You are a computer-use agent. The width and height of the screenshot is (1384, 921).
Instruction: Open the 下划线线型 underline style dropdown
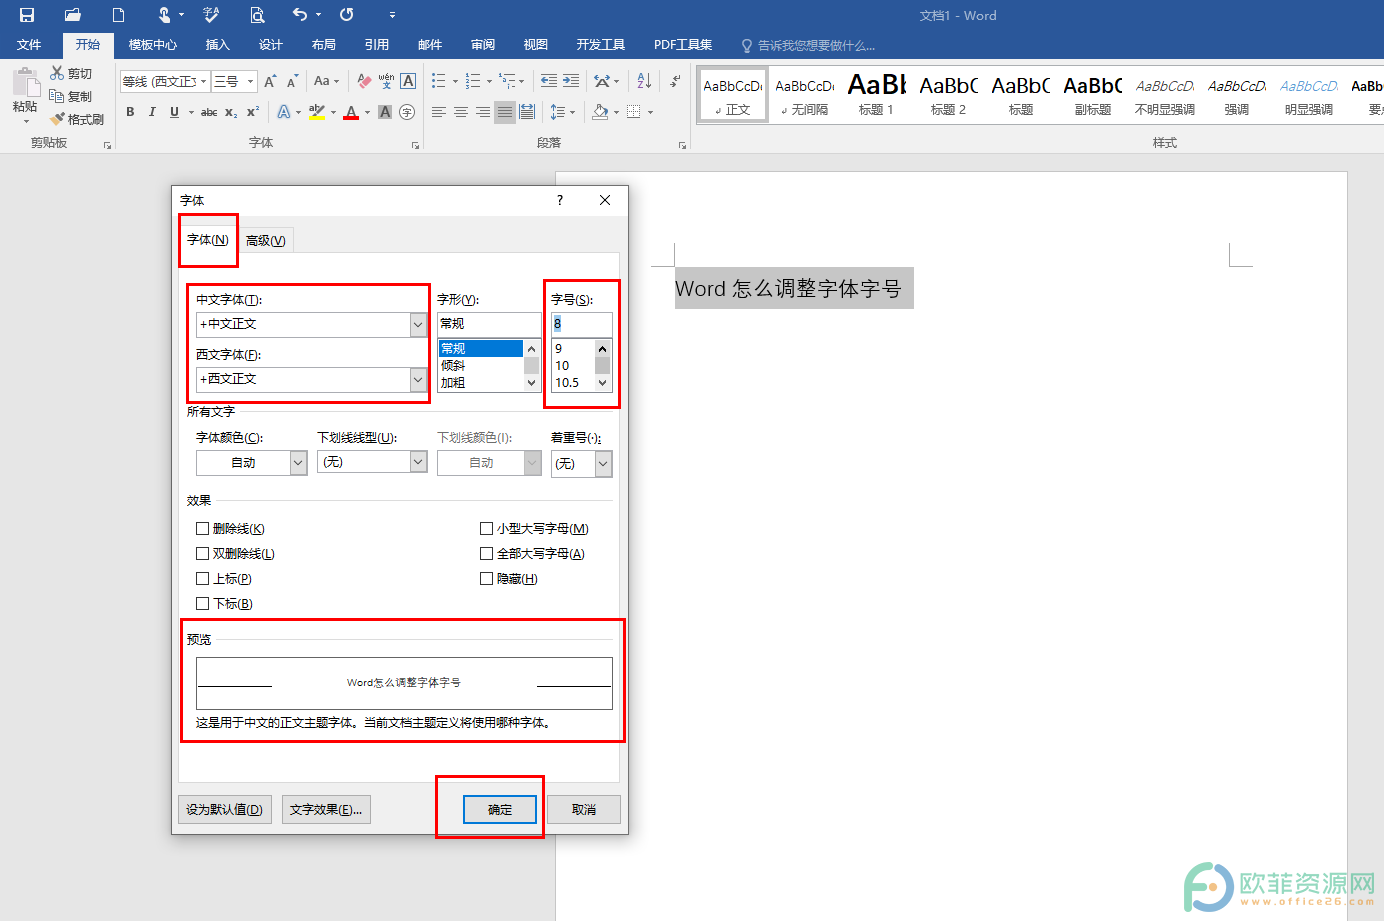point(418,461)
